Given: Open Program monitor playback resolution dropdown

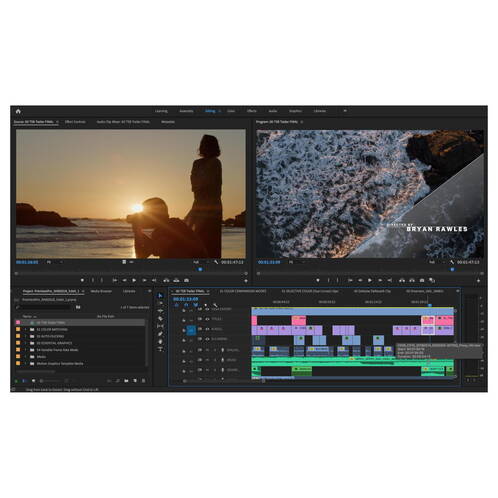Looking at the screenshot, I should (436, 262).
